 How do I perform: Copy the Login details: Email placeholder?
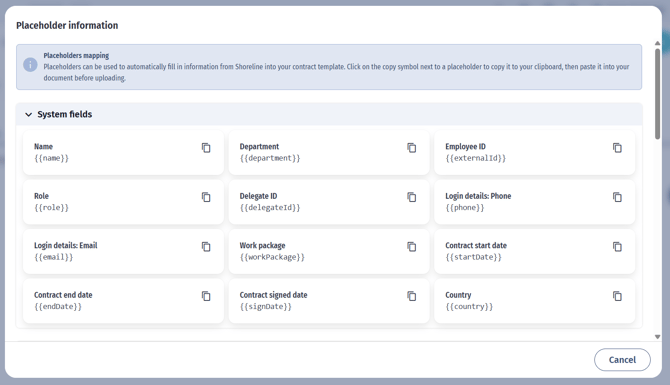(x=206, y=247)
